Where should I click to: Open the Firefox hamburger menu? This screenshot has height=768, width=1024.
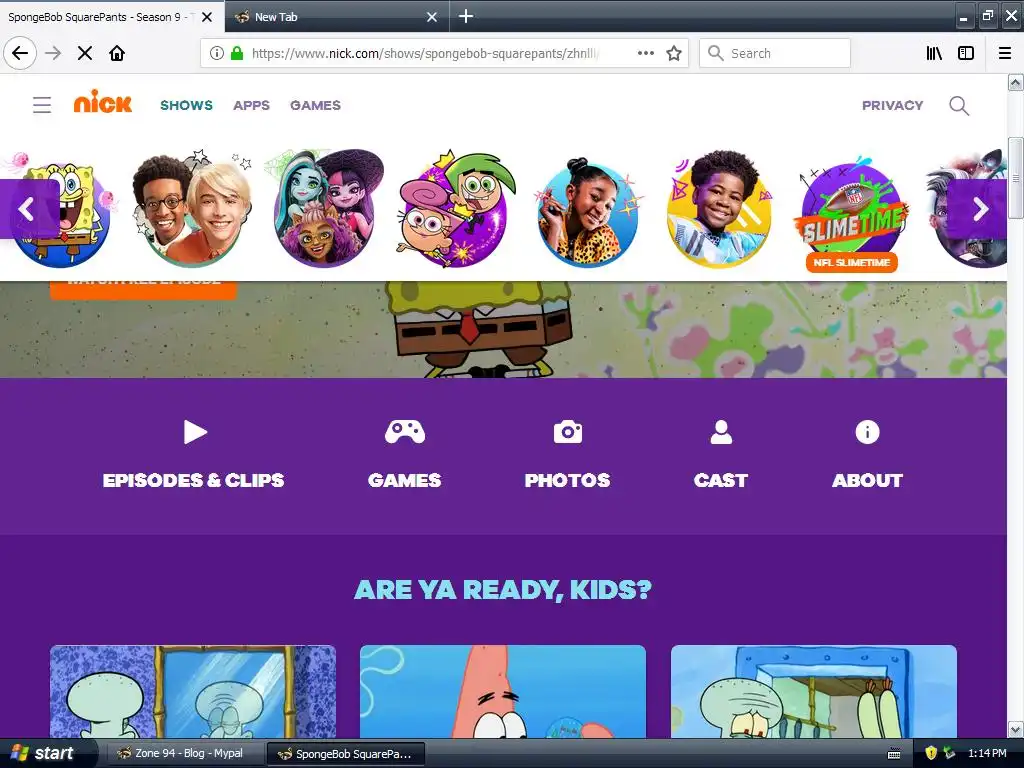[x=1005, y=53]
